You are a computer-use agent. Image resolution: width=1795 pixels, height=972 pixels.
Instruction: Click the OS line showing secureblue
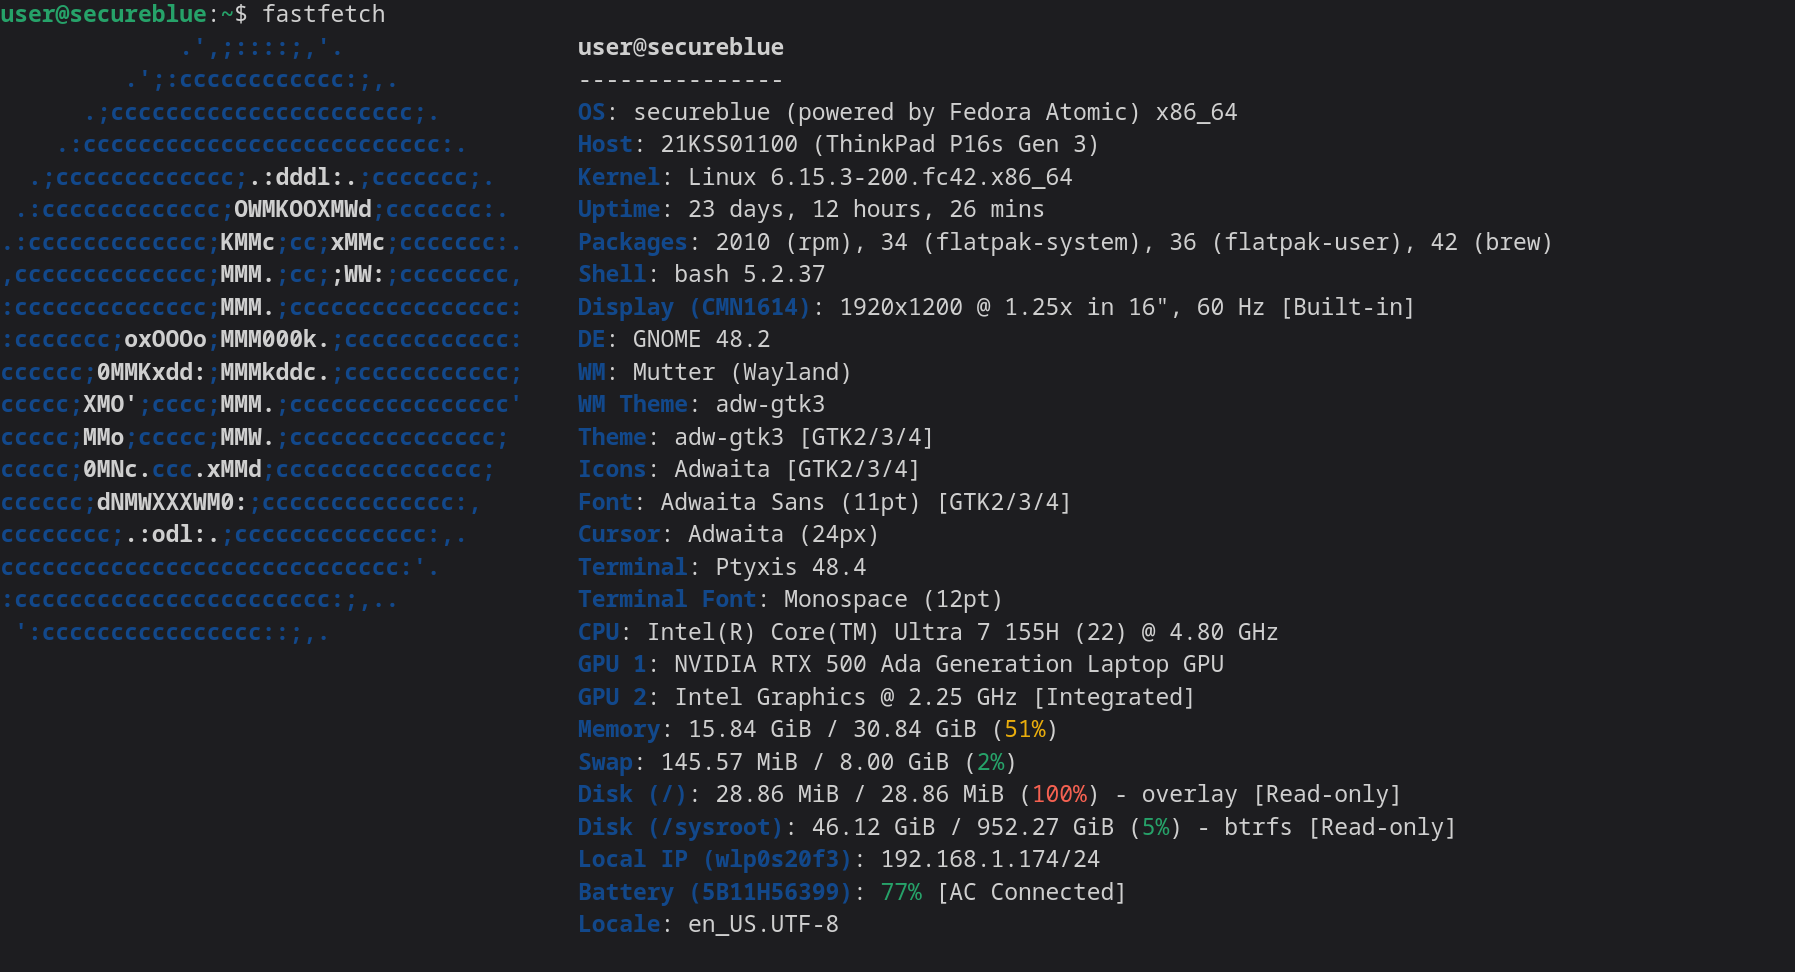pos(906,112)
